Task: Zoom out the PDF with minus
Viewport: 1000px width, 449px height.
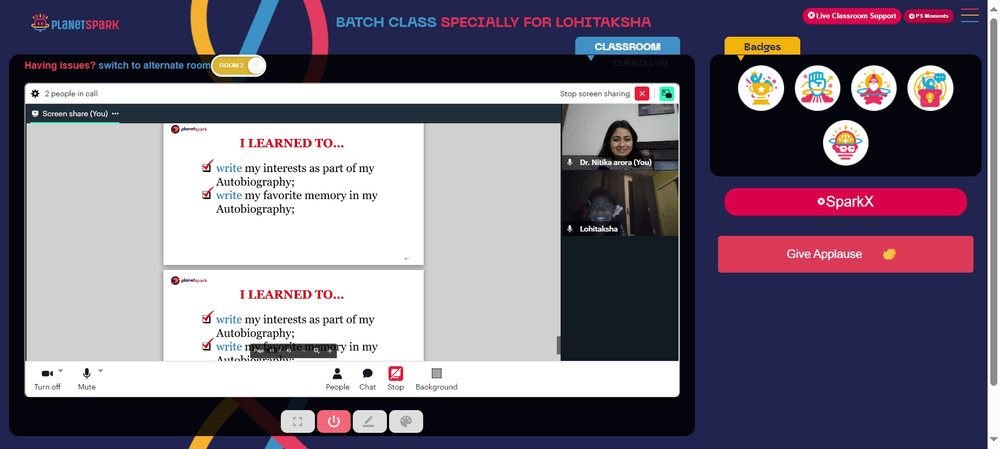Action: pyautogui.click(x=303, y=350)
